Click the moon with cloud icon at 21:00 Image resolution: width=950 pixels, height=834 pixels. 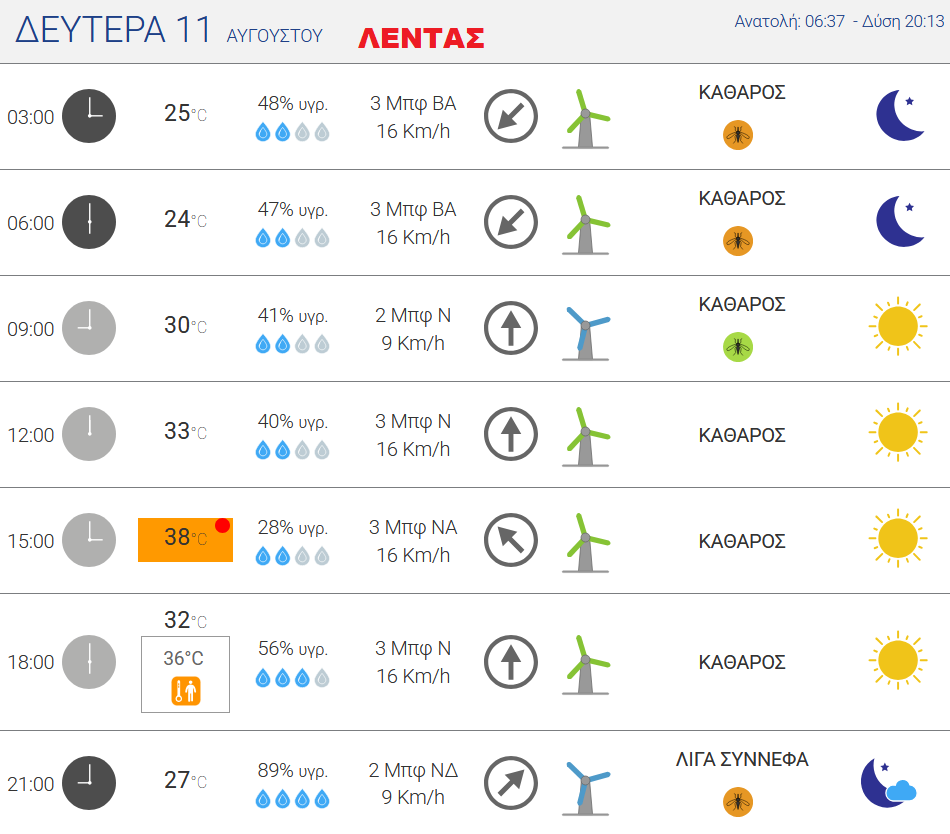[x=889, y=783]
